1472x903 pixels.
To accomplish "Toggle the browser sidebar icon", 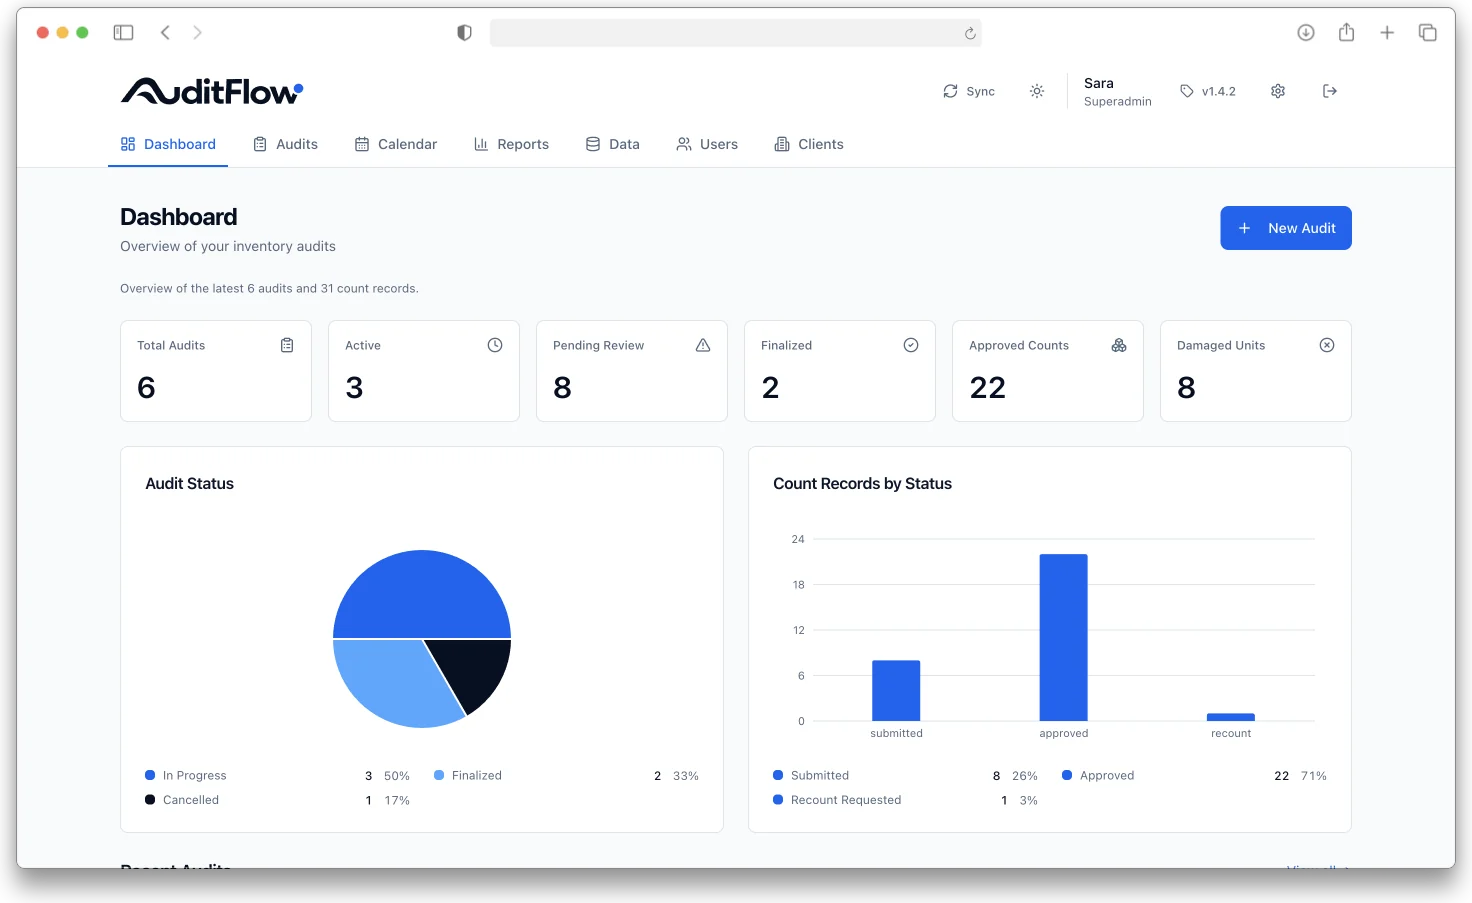I will pyautogui.click(x=124, y=33).
